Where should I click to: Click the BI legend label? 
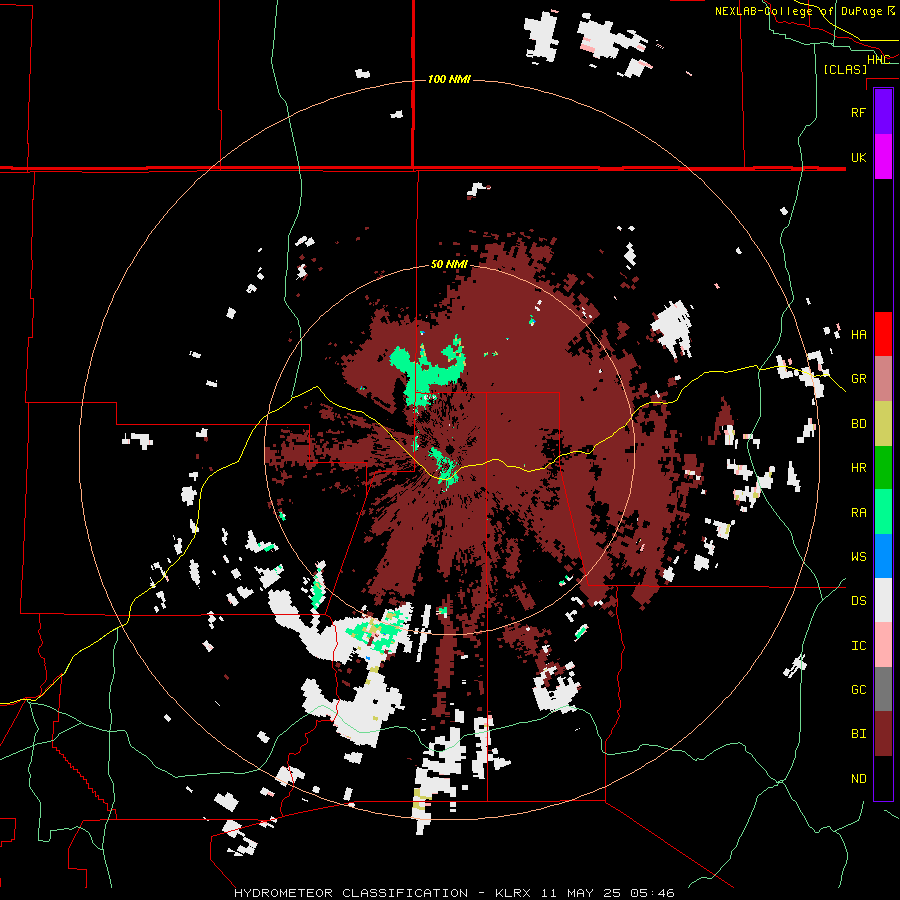pos(858,734)
